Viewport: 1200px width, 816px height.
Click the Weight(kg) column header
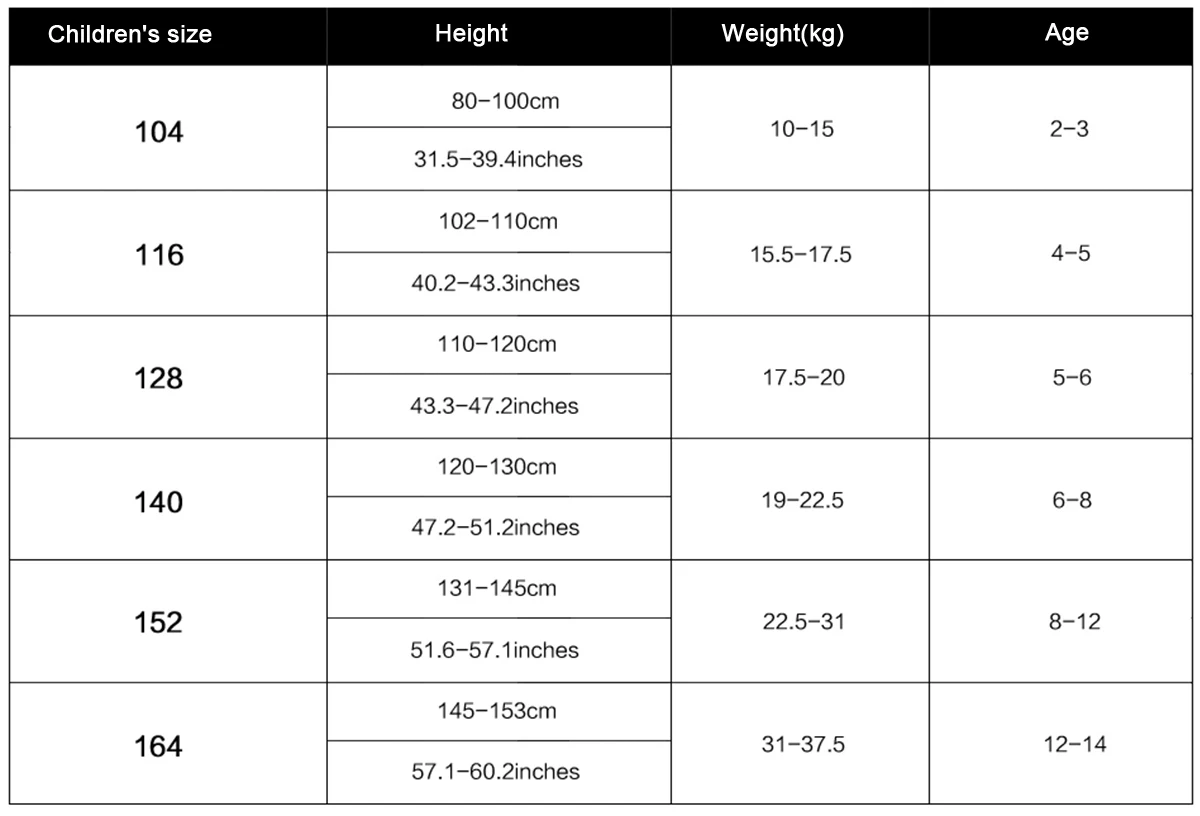783,33
